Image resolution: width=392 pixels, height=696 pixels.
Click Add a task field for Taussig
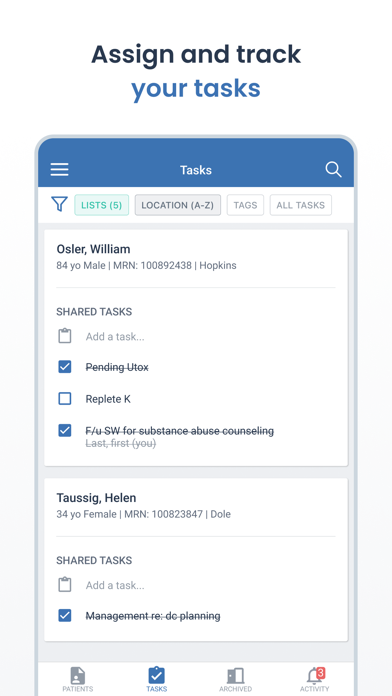tap(115, 585)
